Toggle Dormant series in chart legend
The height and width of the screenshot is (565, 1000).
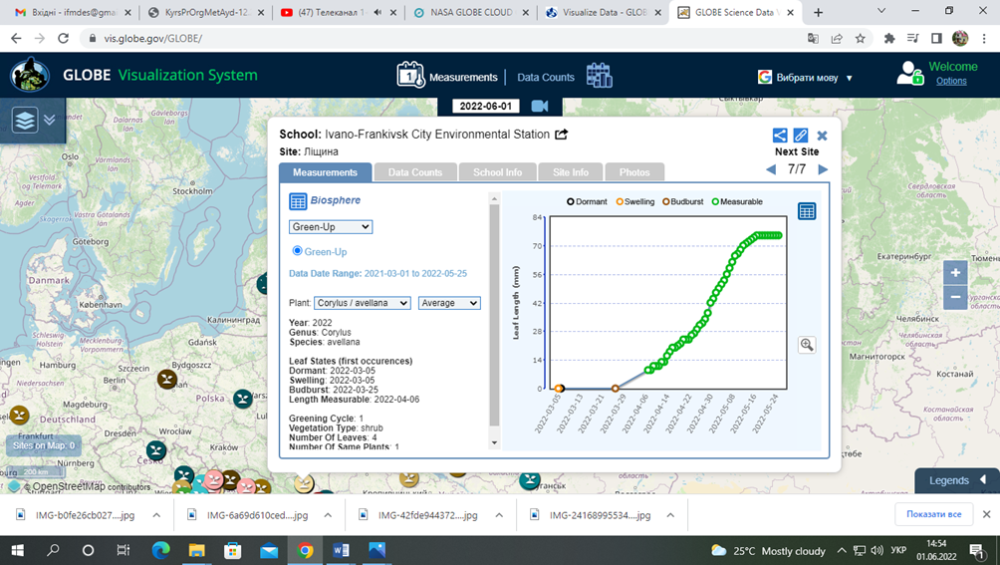coord(571,202)
